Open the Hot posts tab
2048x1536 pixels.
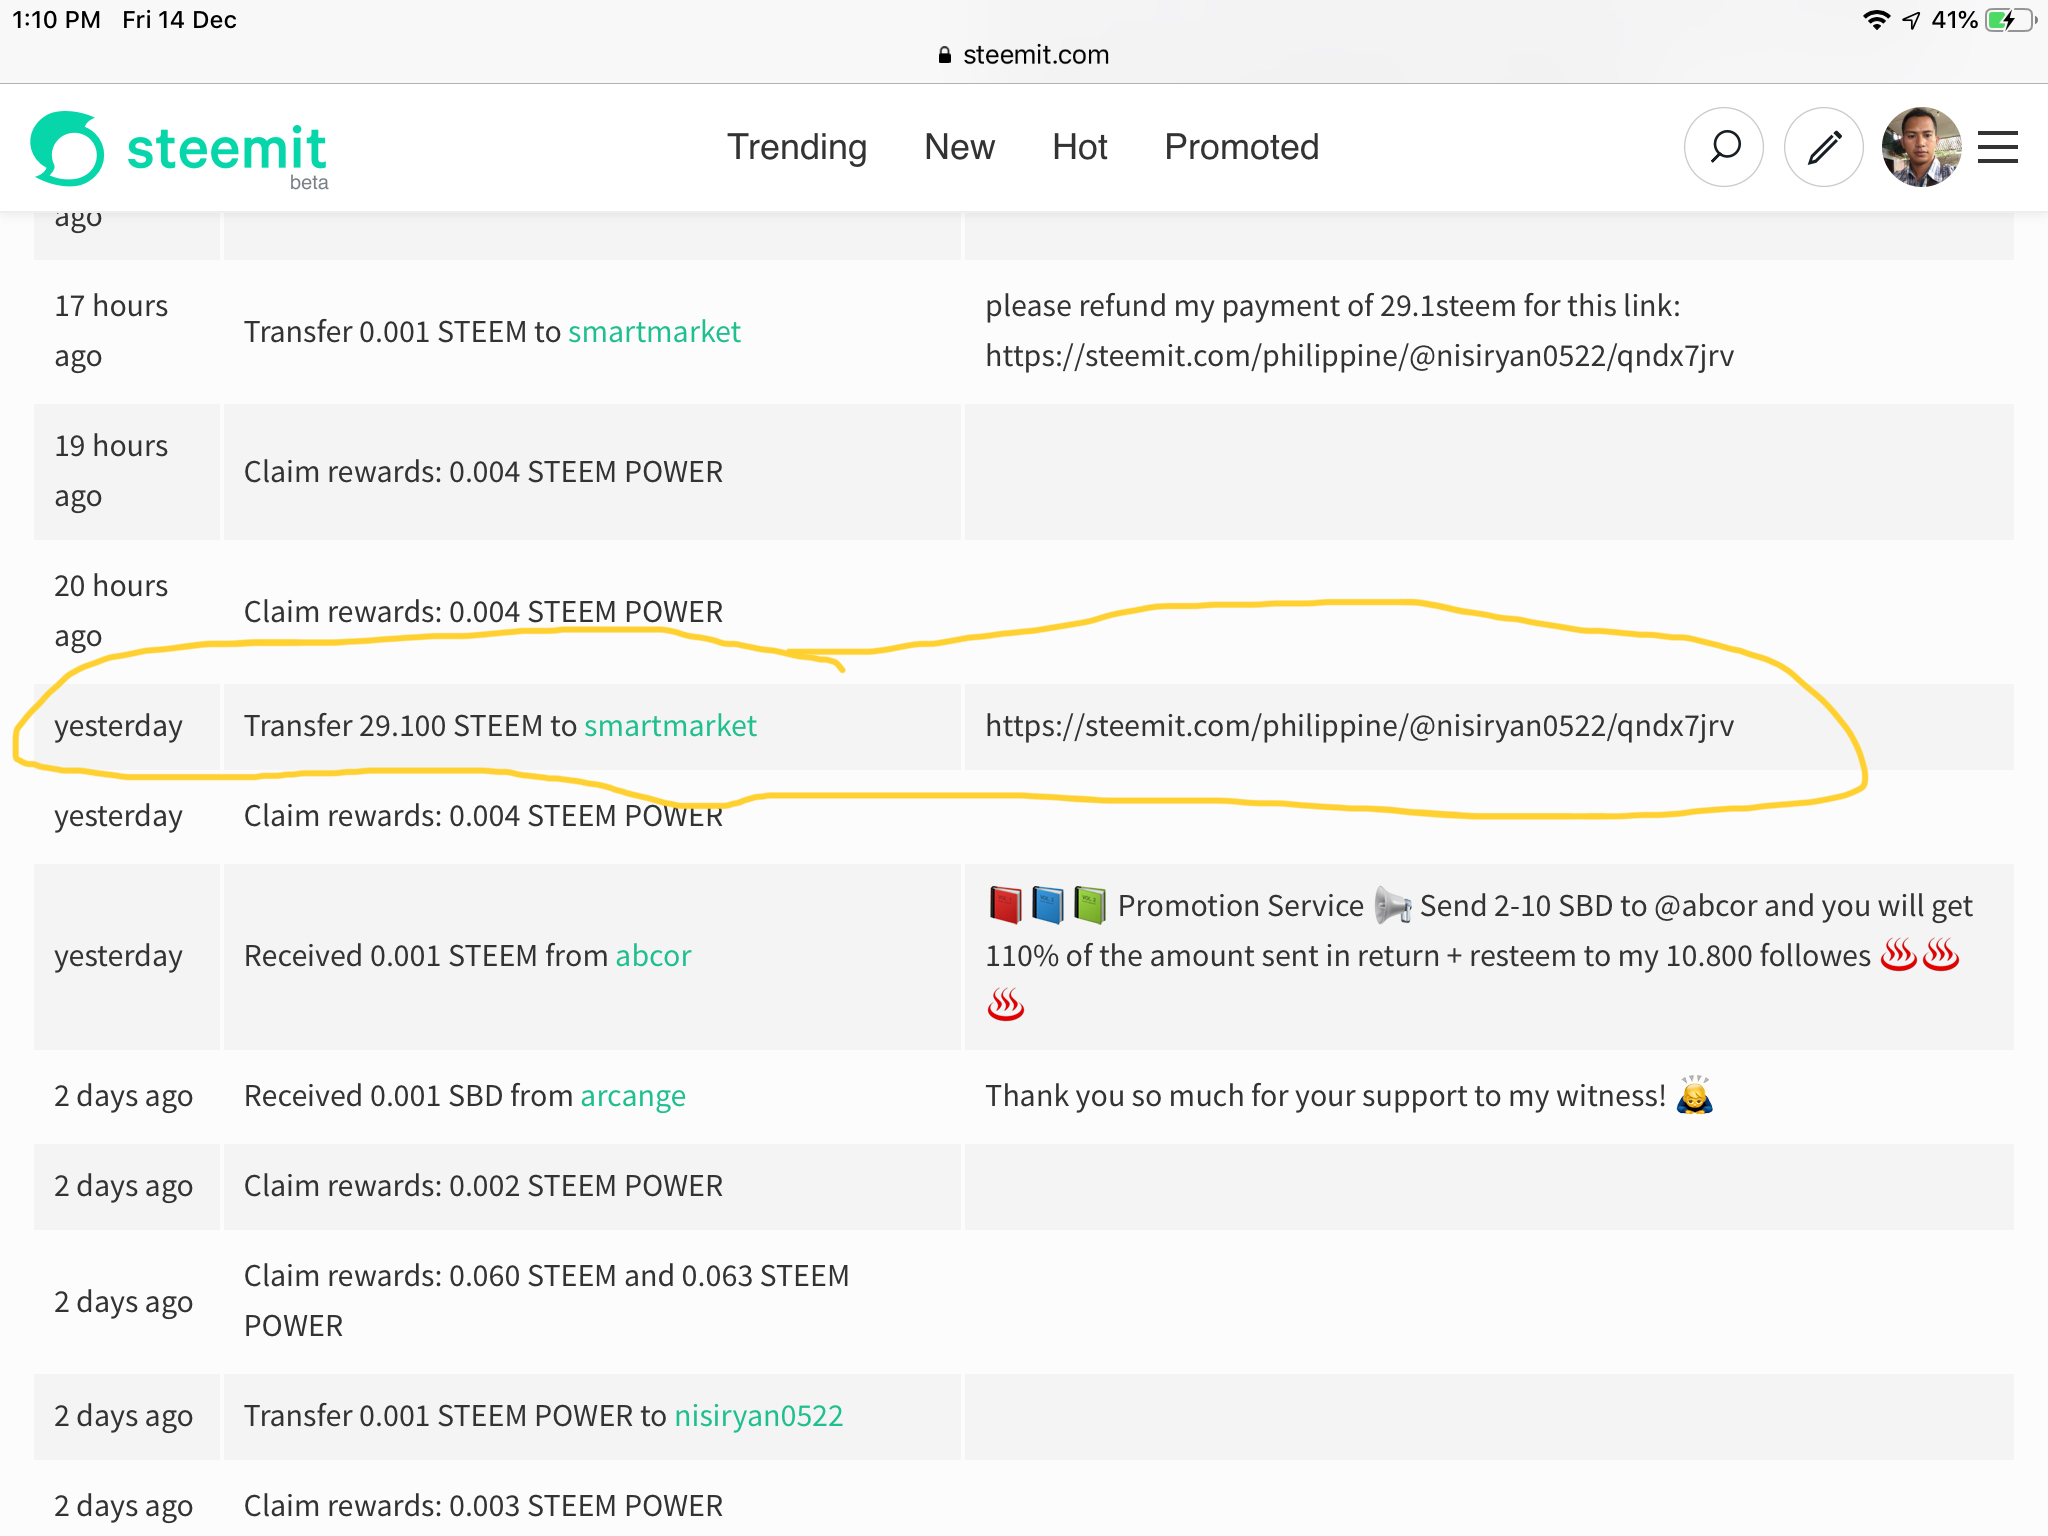[1079, 147]
